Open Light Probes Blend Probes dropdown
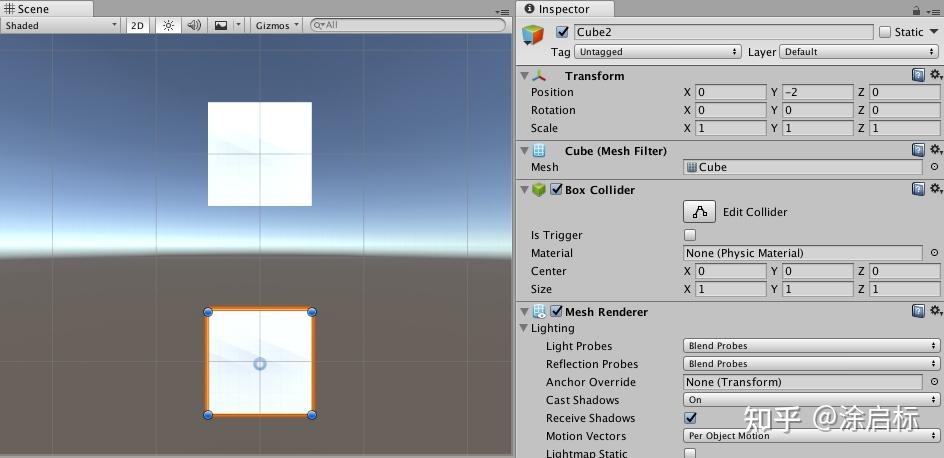The width and height of the screenshot is (944, 458). tap(811, 345)
